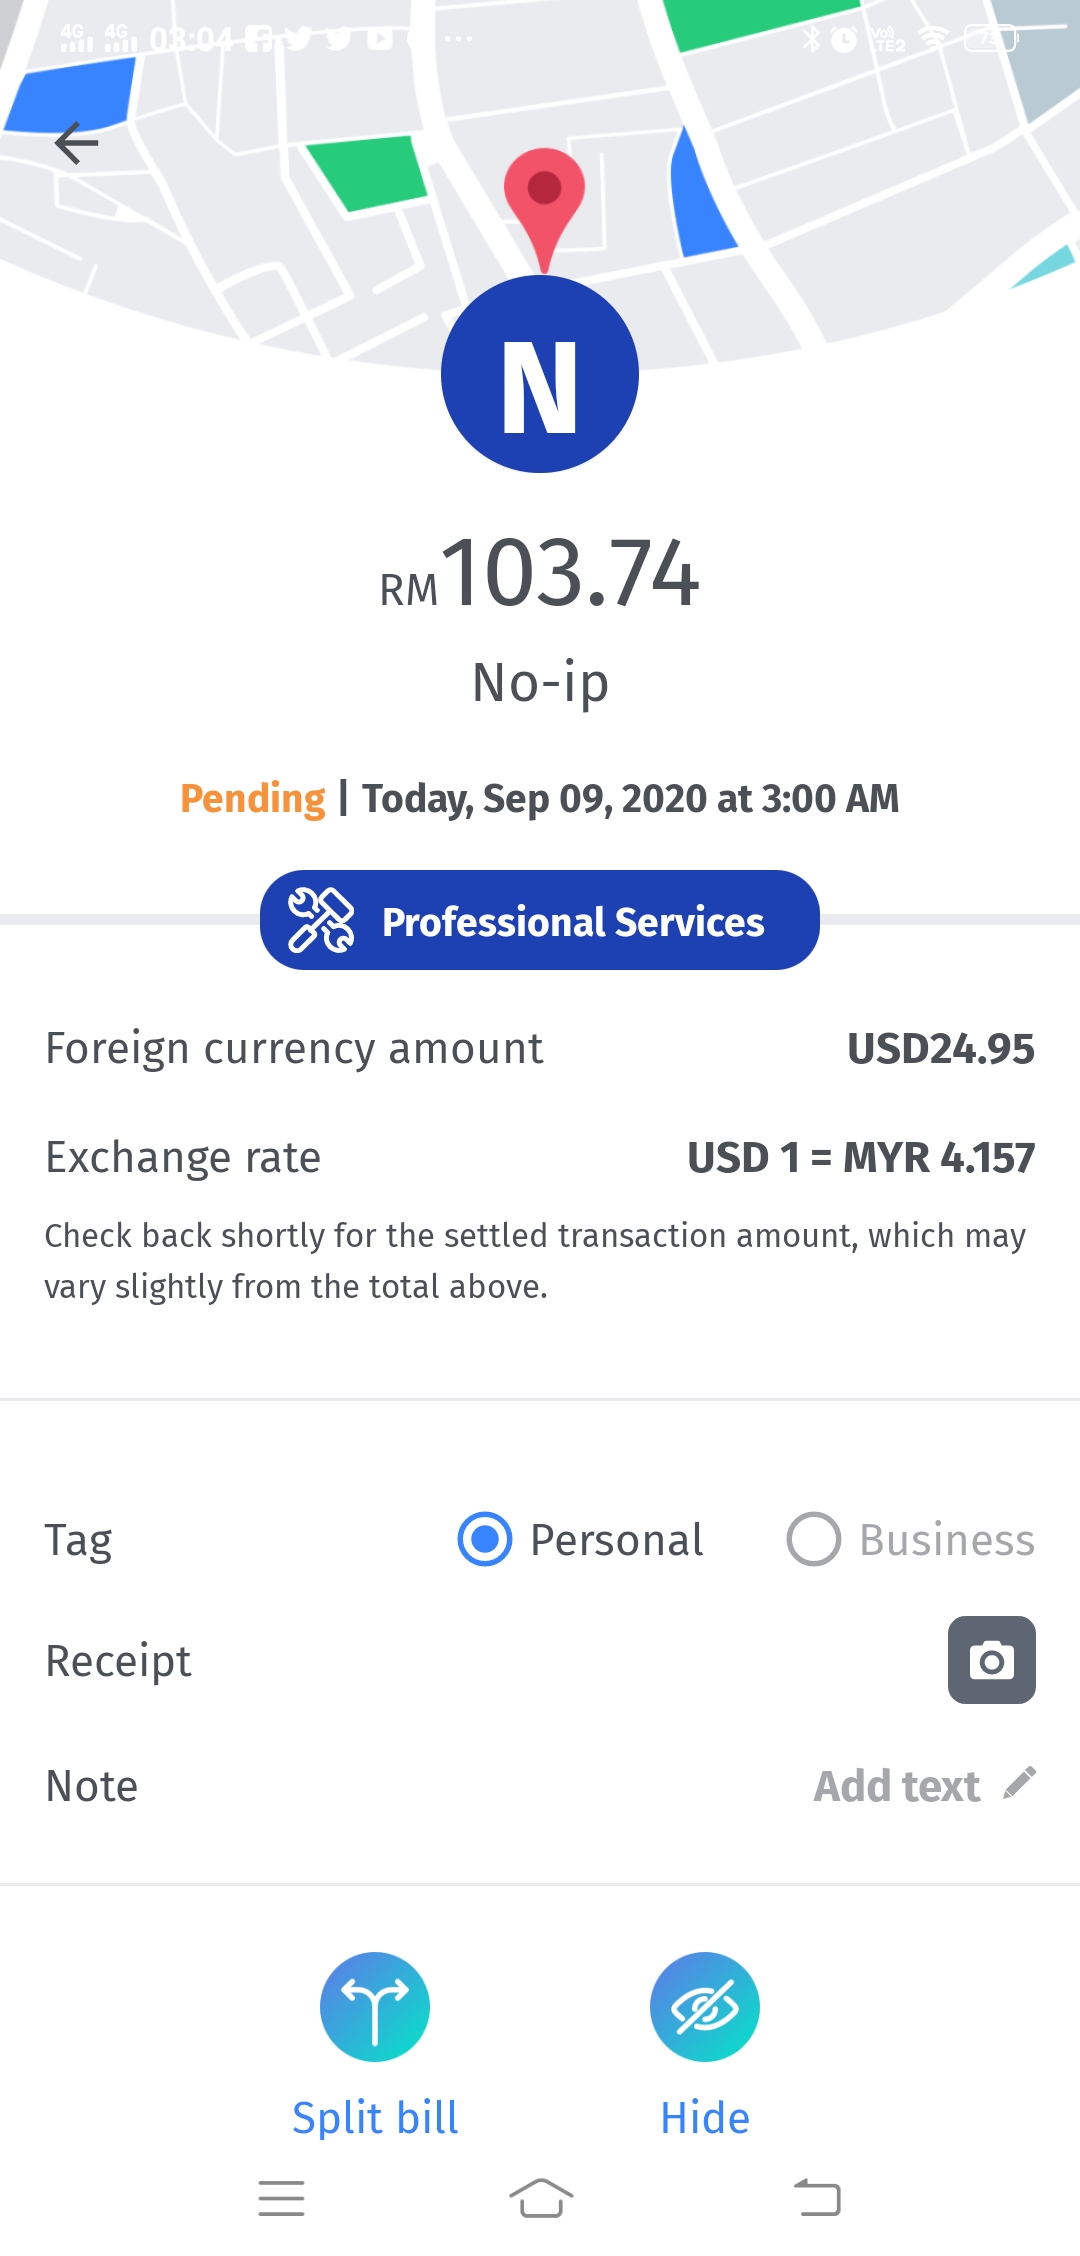Viewport: 1080px width, 2256px height.
Task: Tap the Hide label
Action: click(x=705, y=2118)
